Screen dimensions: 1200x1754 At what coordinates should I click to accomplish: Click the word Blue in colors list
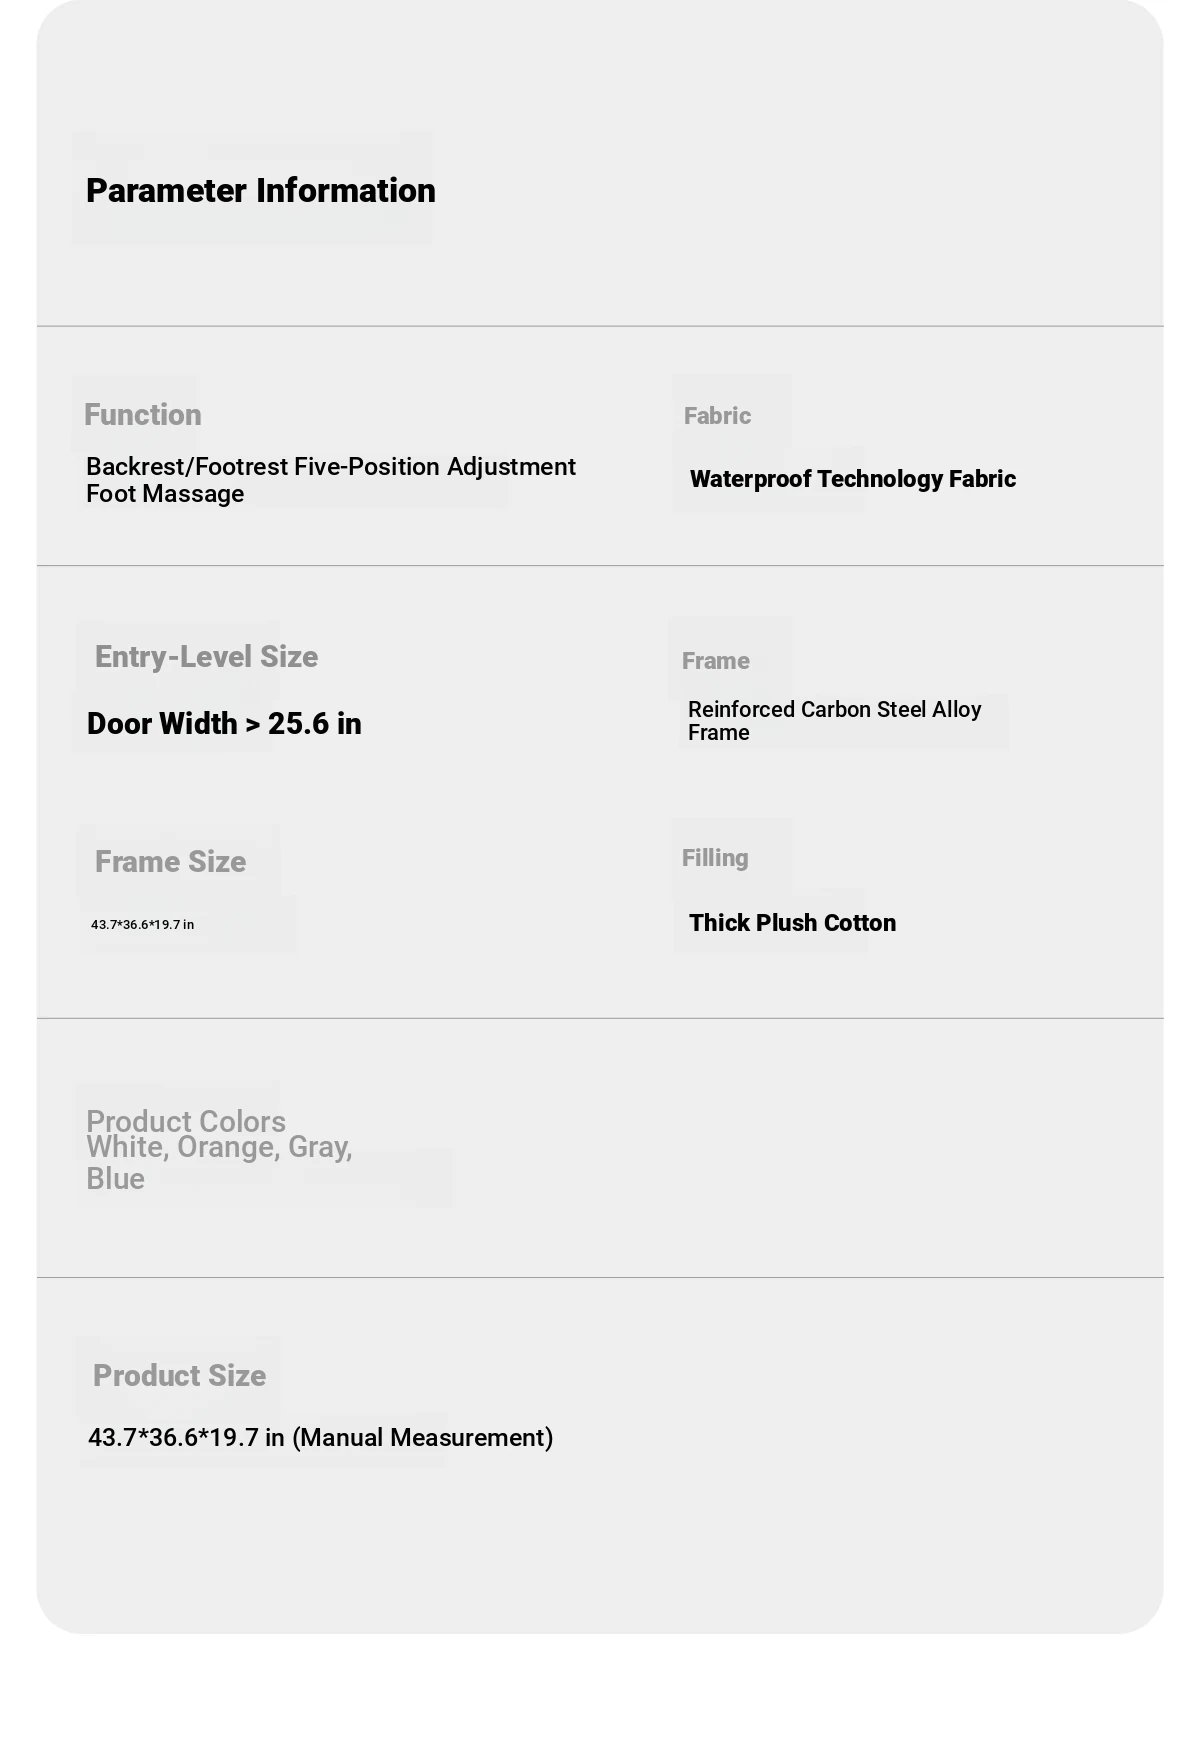coord(115,1179)
